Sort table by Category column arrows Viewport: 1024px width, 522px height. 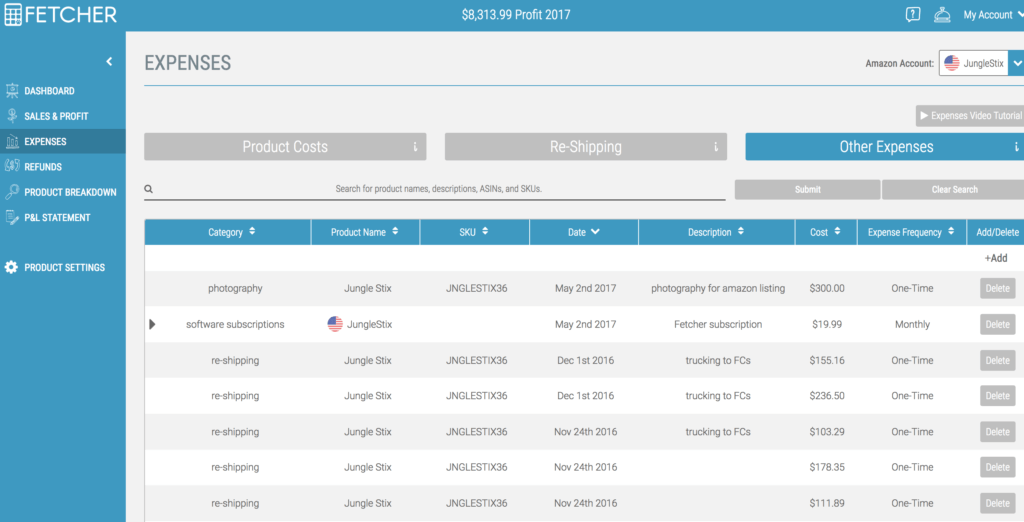(252, 231)
